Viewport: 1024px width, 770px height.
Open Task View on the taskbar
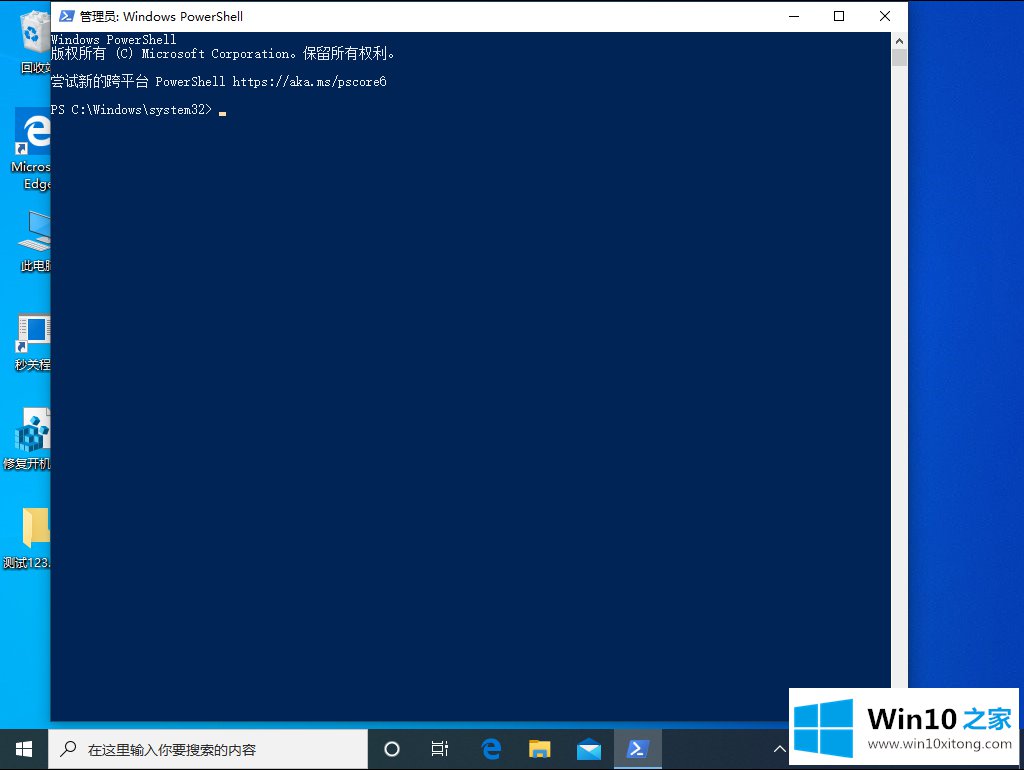440,749
